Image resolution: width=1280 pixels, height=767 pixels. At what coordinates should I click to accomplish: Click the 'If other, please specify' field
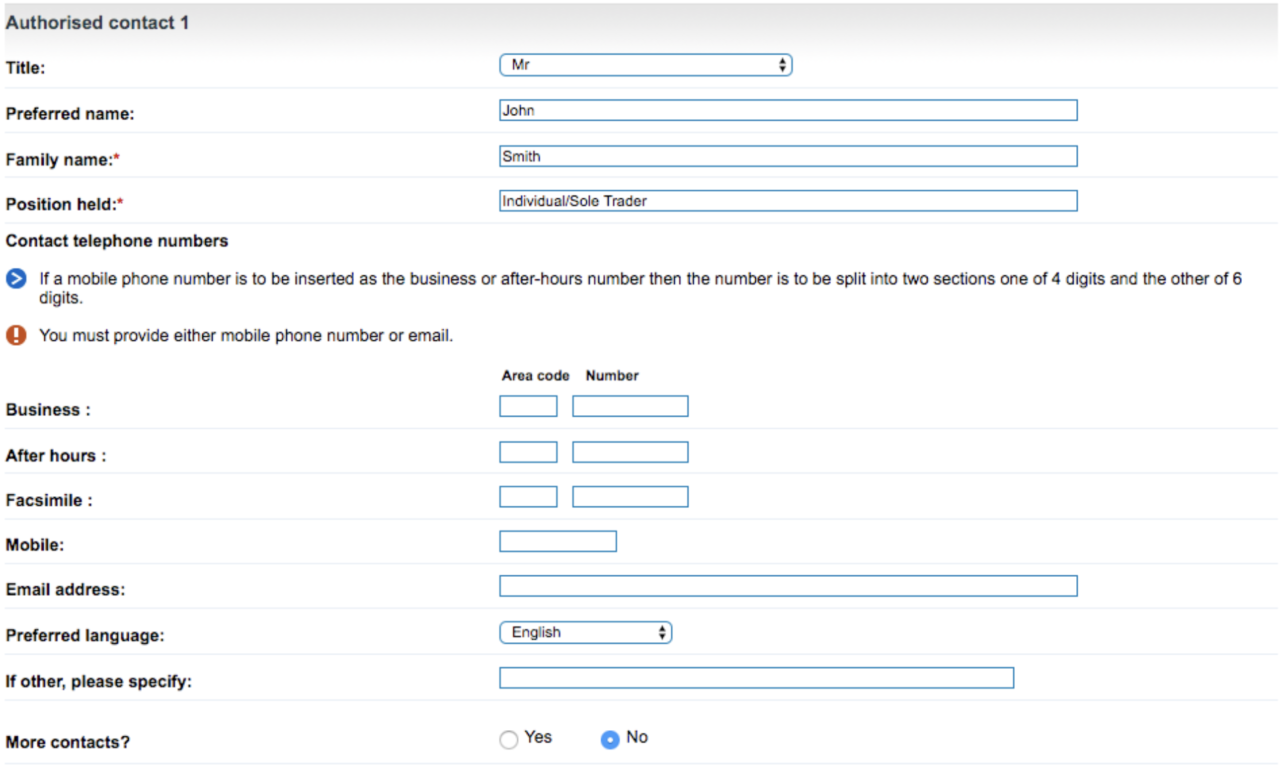click(x=756, y=678)
